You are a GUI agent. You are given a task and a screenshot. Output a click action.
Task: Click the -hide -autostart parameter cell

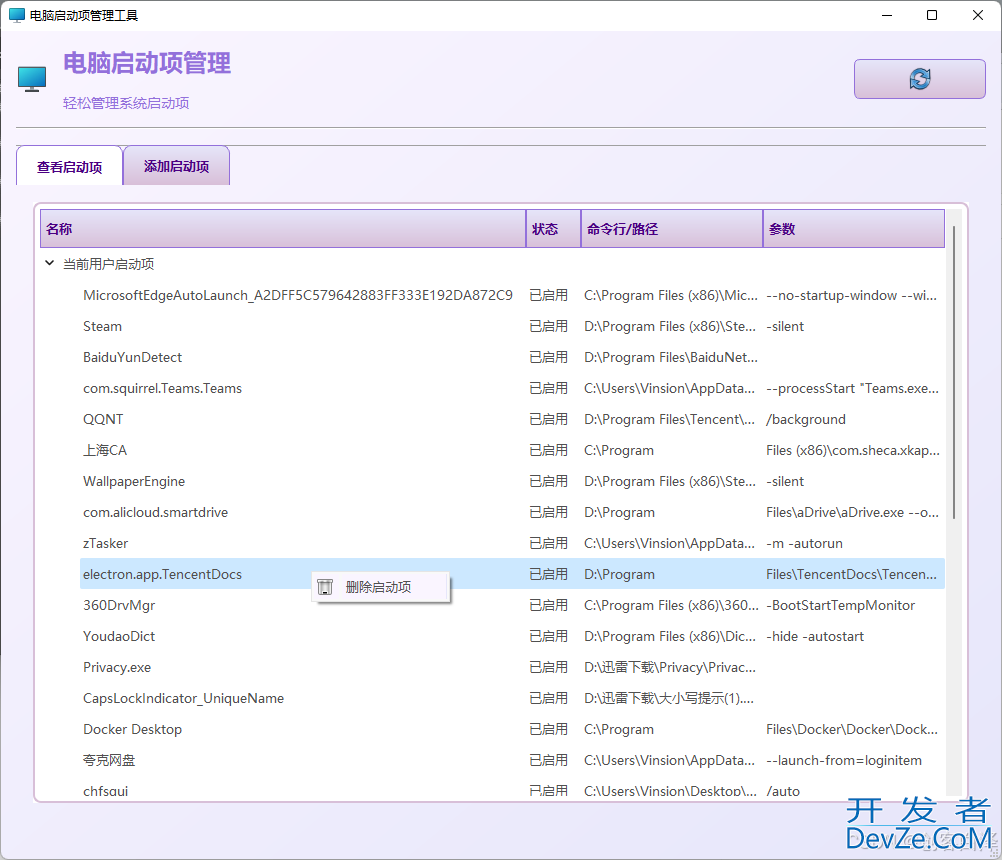(x=815, y=636)
